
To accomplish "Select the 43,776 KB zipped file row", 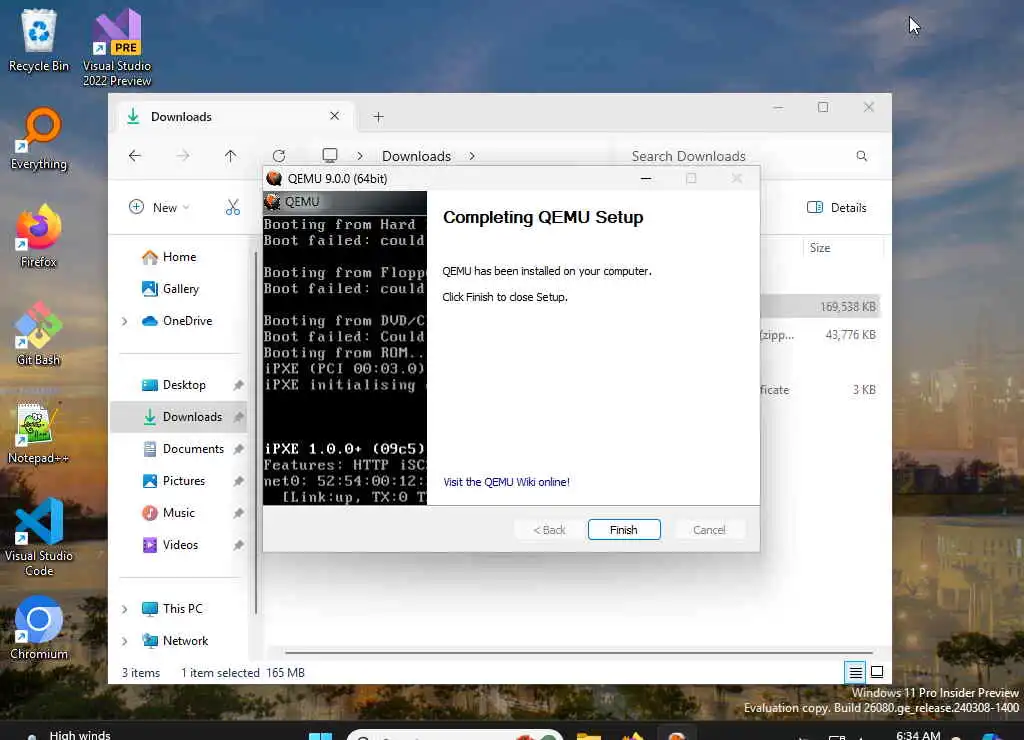I will click(x=820, y=334).
